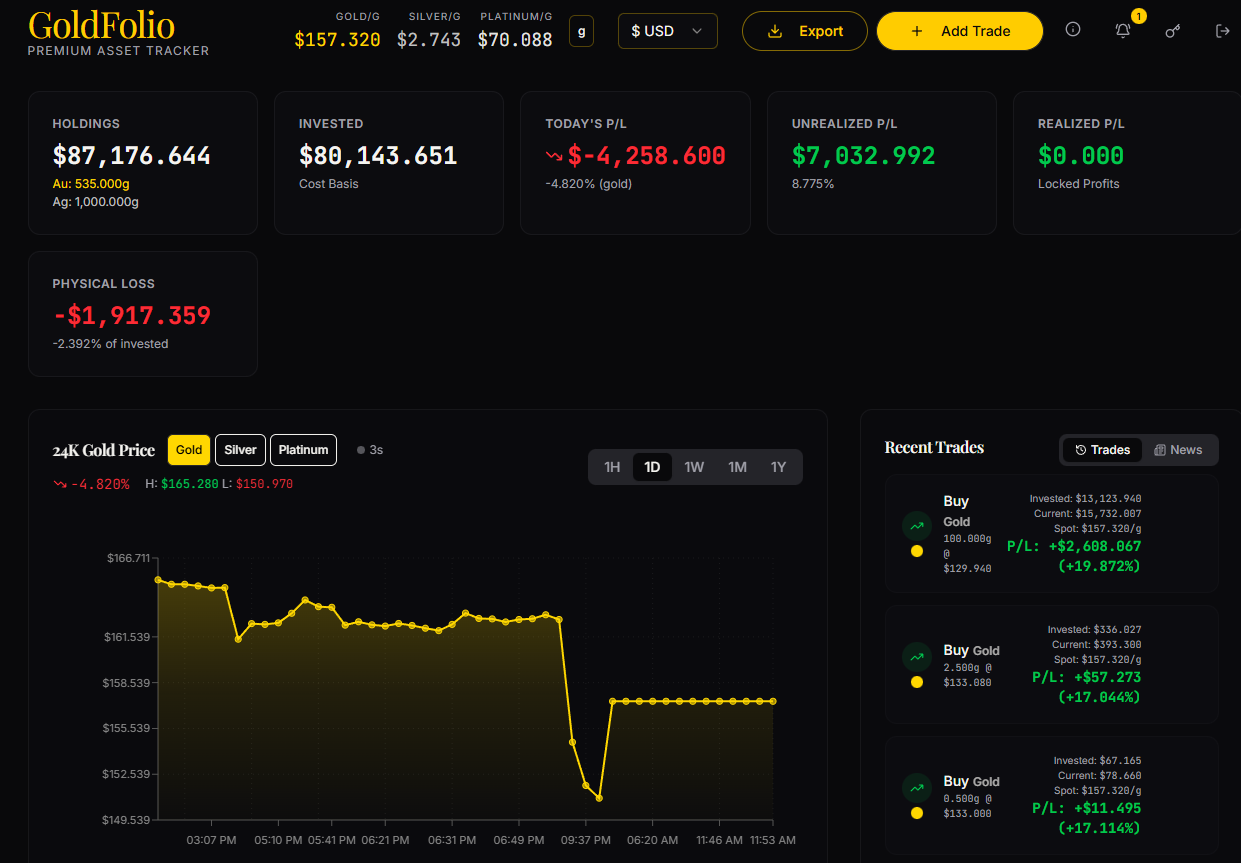Click the GoldFolio logo
Image resolution: width=1241 pixels, height=863 pixels.
pos(101,25)
